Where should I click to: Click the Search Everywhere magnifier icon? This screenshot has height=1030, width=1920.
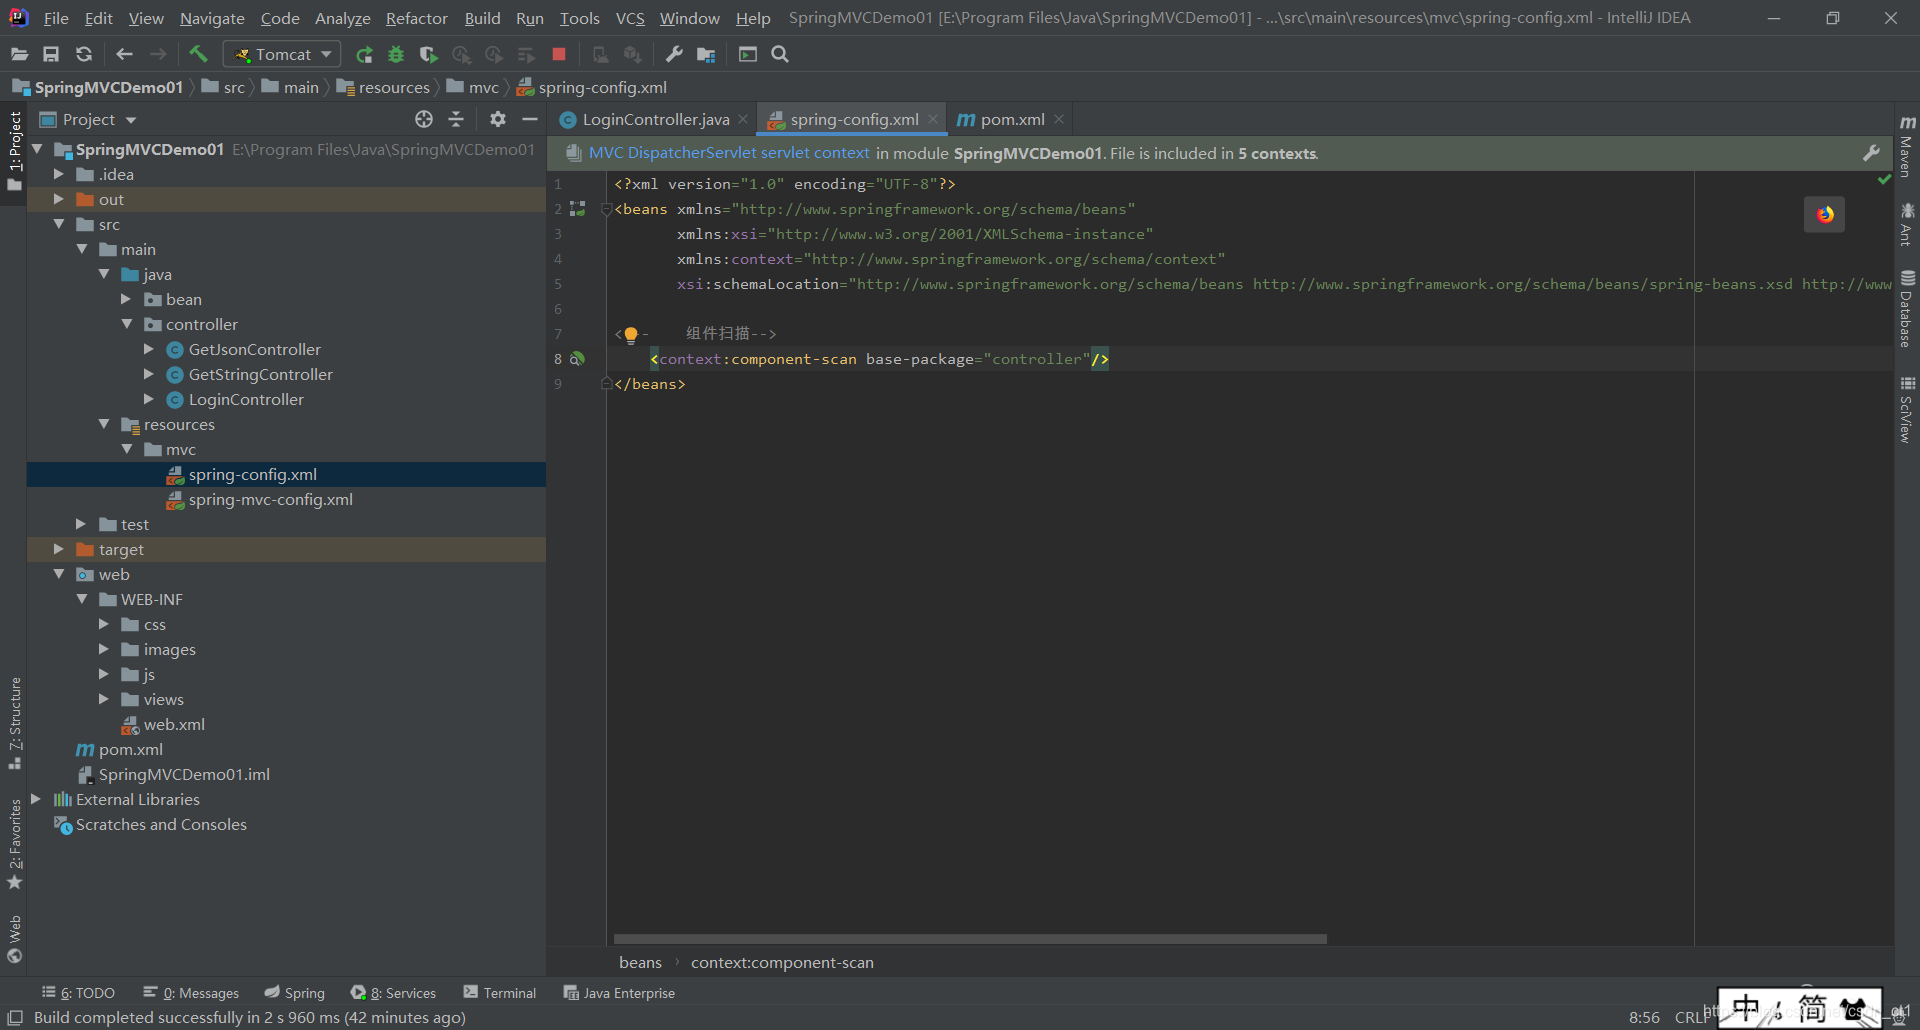point(780,54)
